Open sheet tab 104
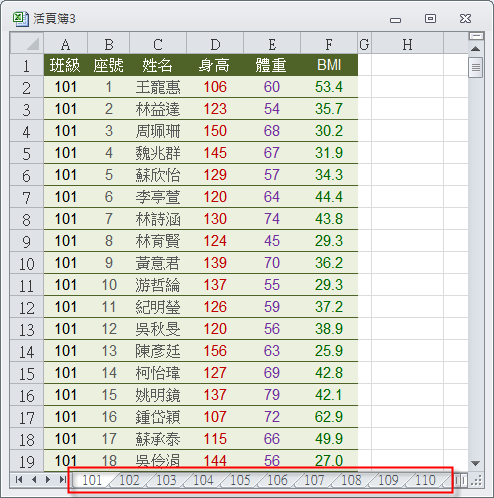The height and width of the screenshot is (498, 494). pos(203,480)
